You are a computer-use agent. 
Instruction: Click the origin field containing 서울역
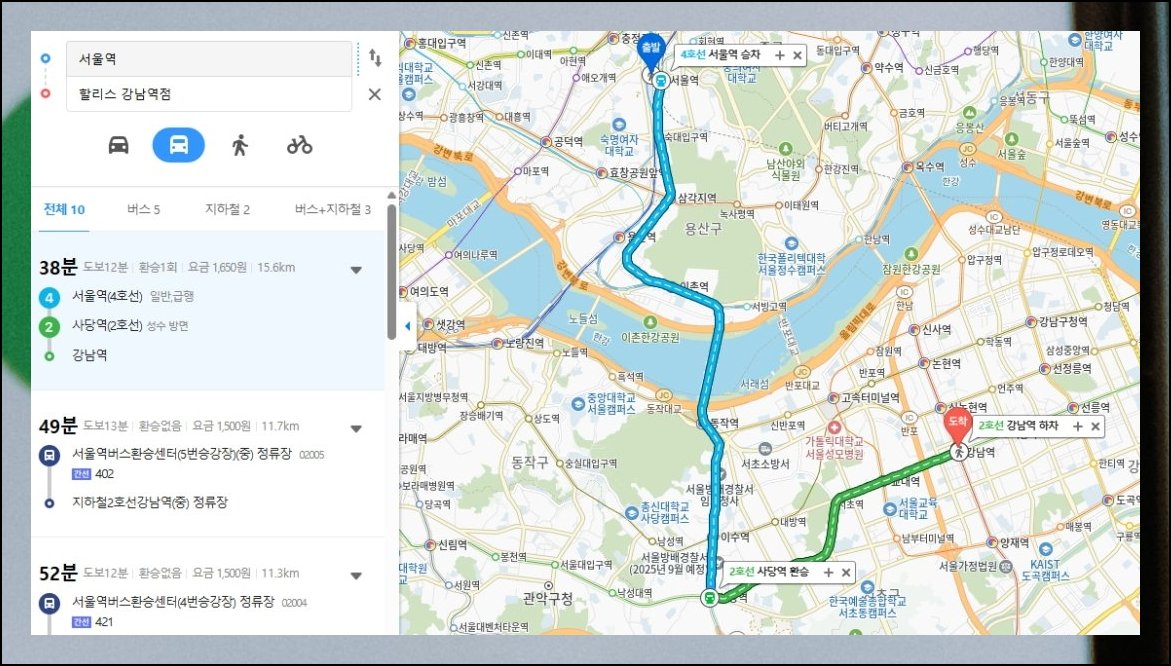point(209,59)
